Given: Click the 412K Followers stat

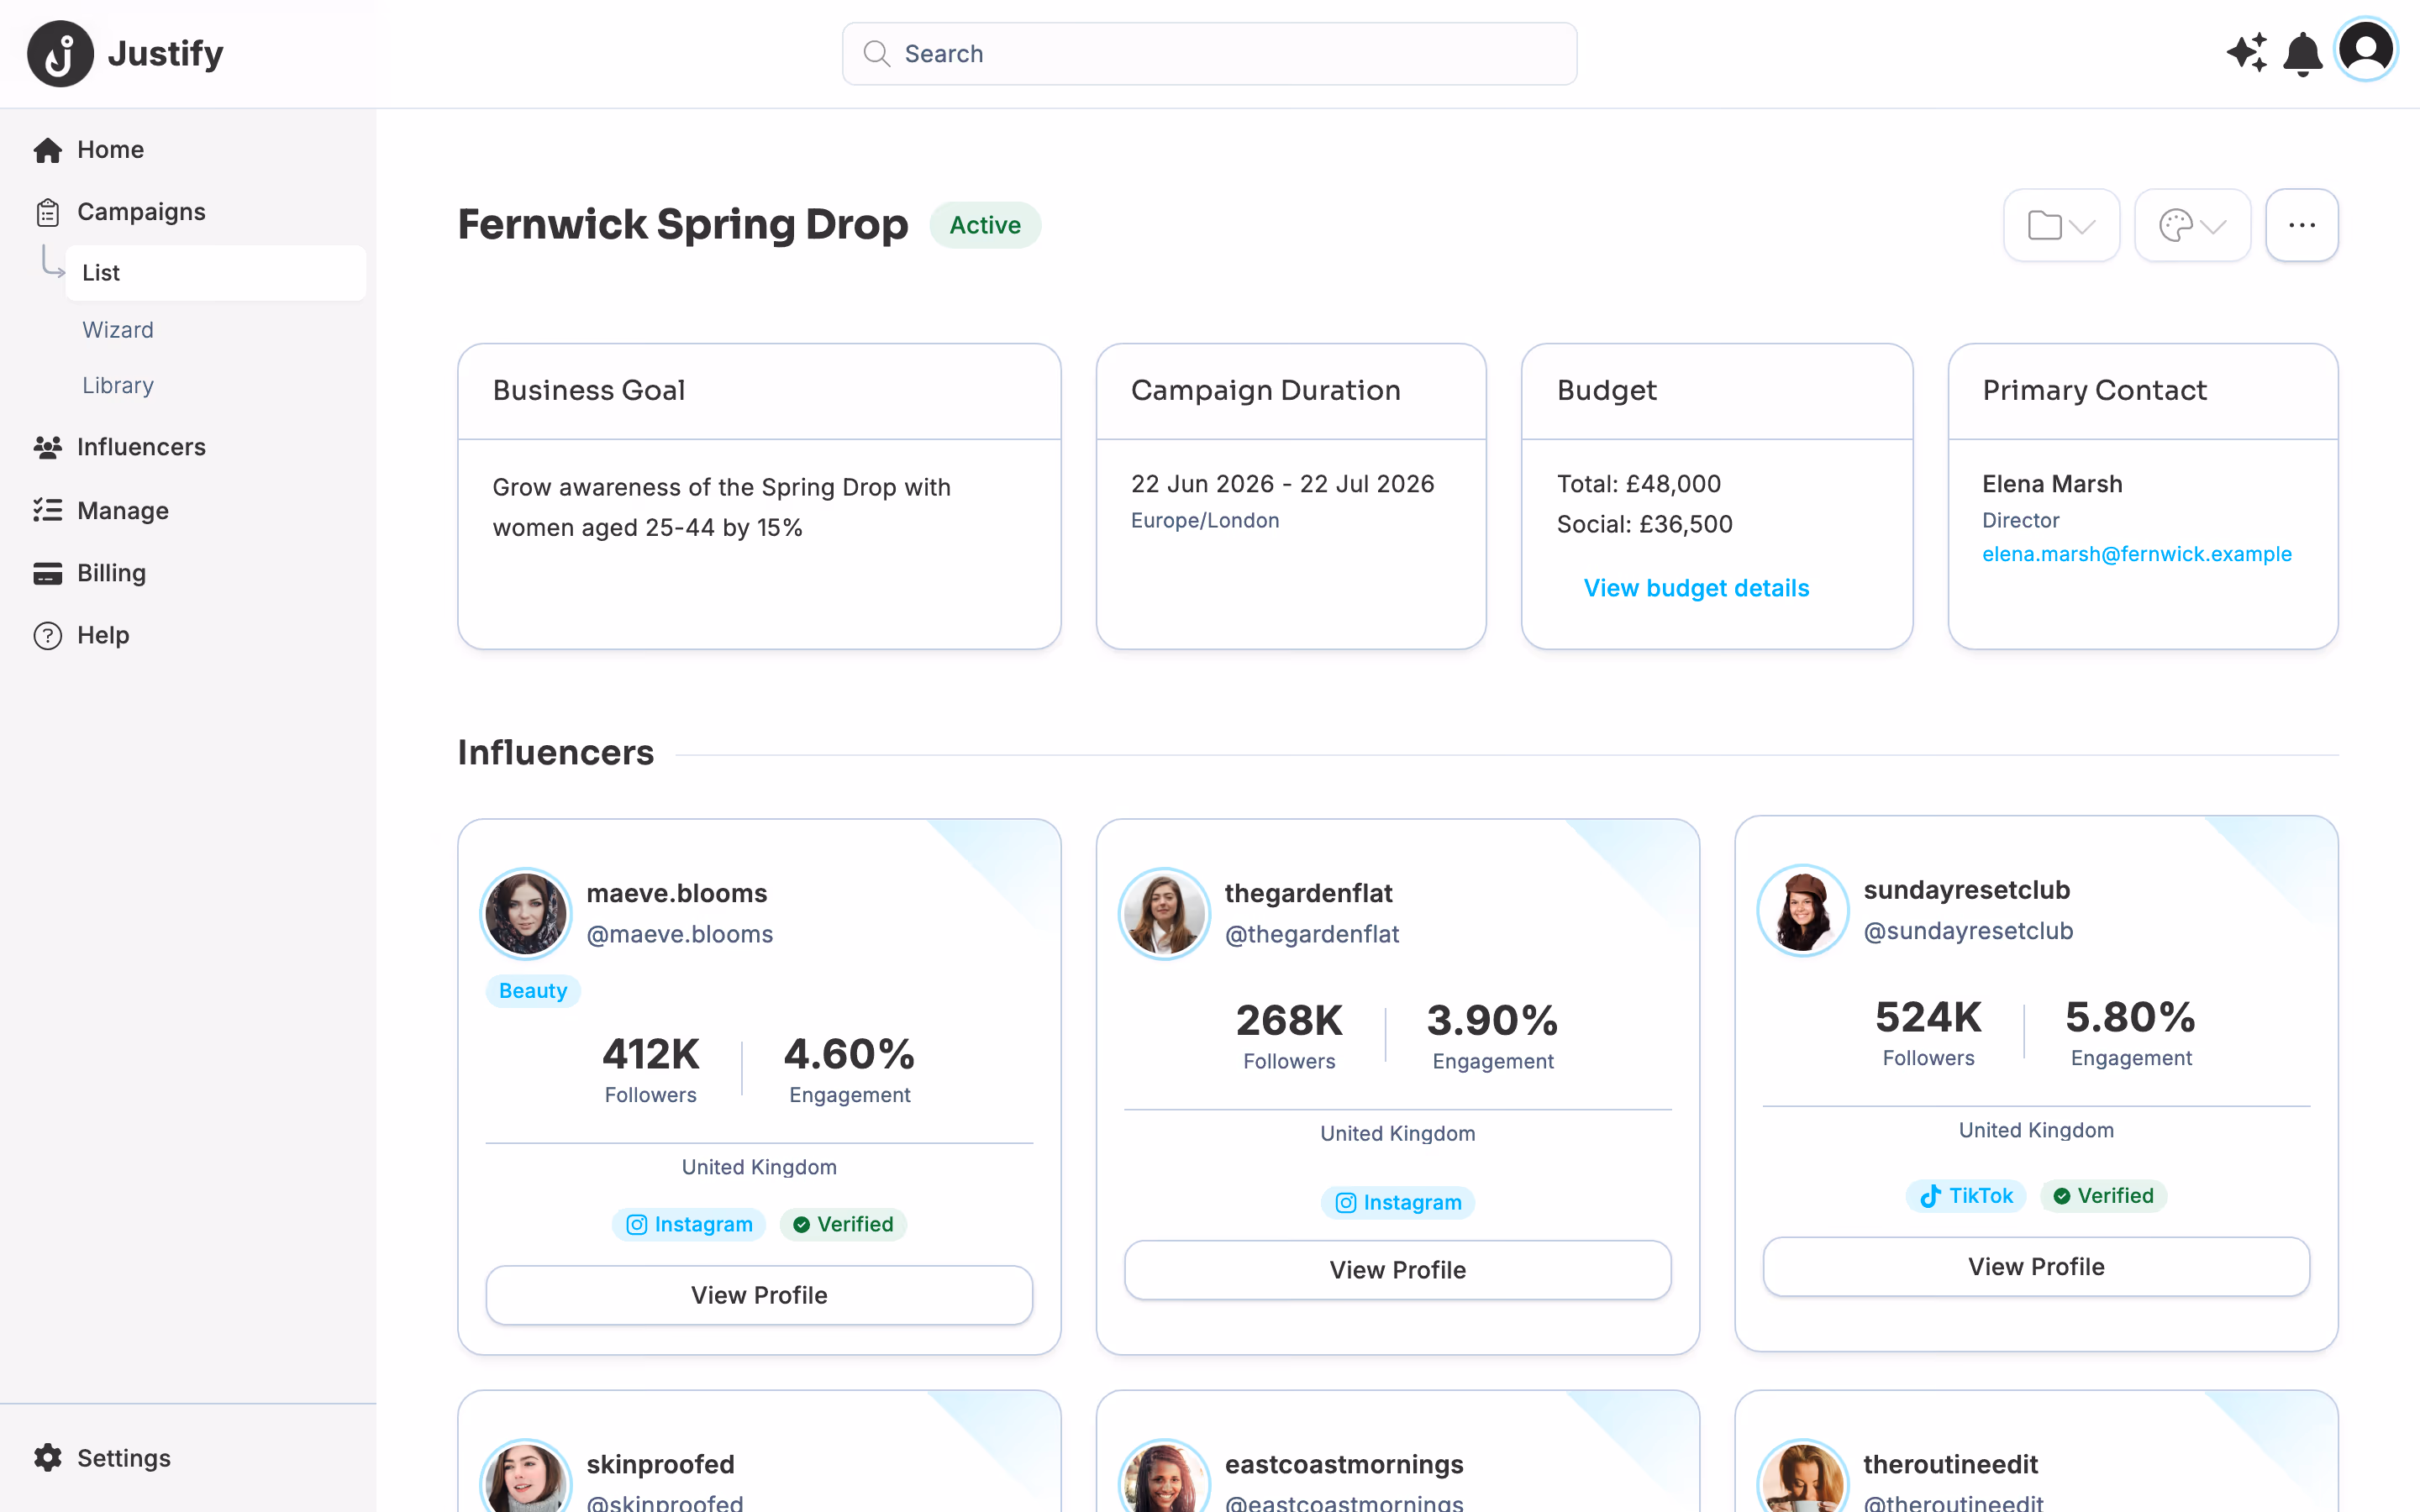Looking at the screenshot, I should (650, 1069).
